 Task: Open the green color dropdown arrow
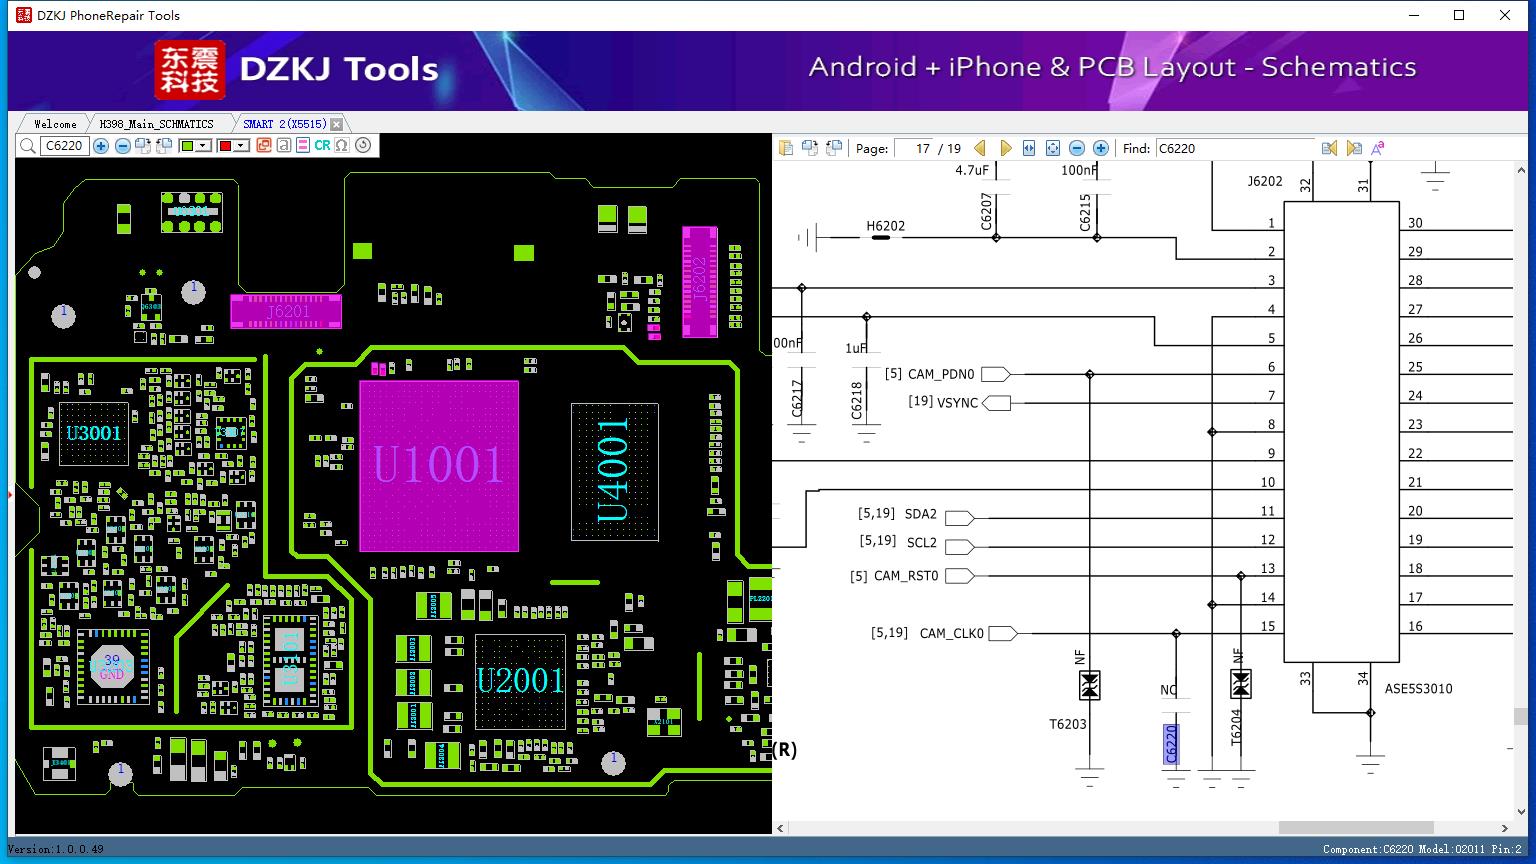coord(203,146)
